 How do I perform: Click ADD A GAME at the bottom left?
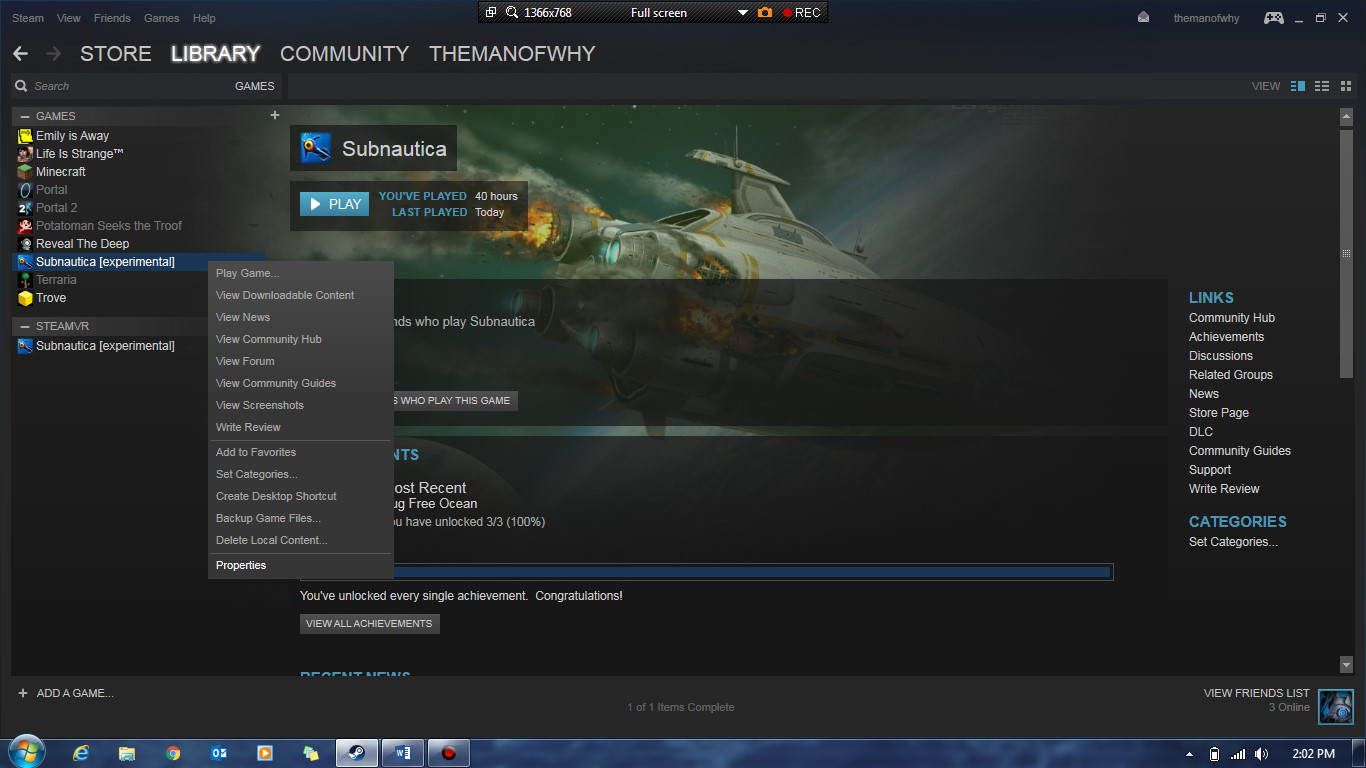[x=65, y=693]
